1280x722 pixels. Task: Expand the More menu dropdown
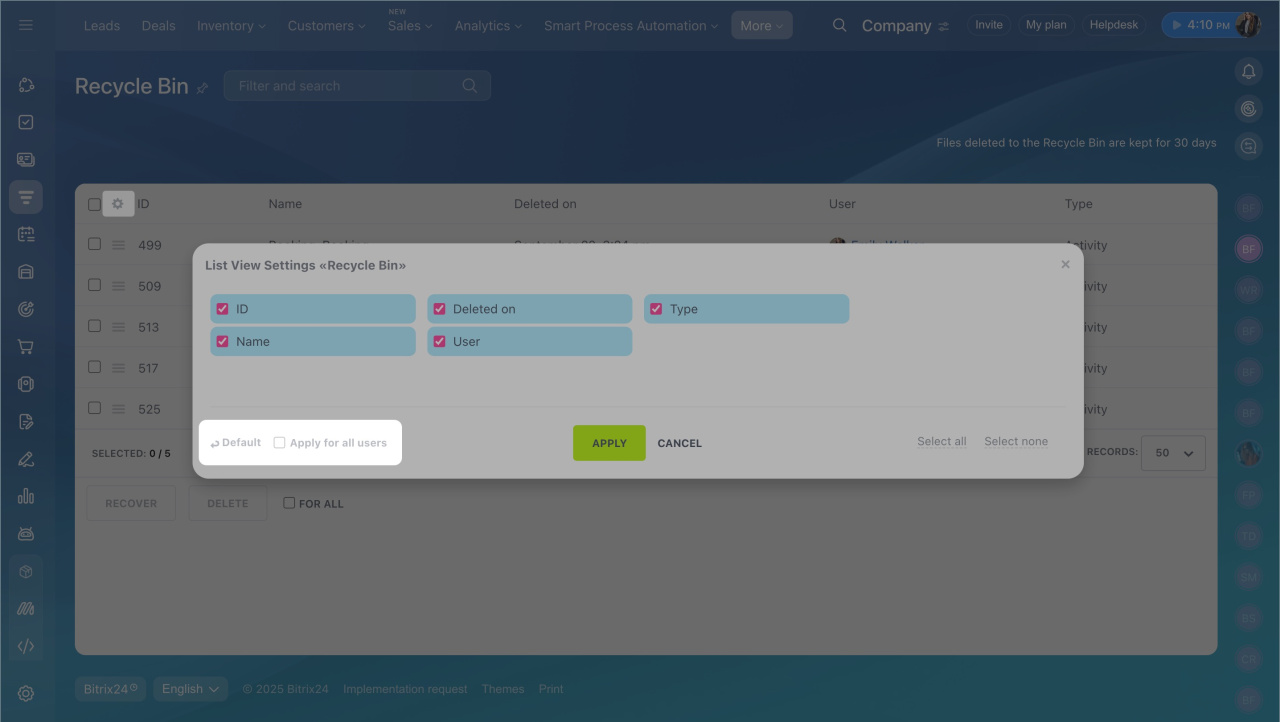coord(761,26)
